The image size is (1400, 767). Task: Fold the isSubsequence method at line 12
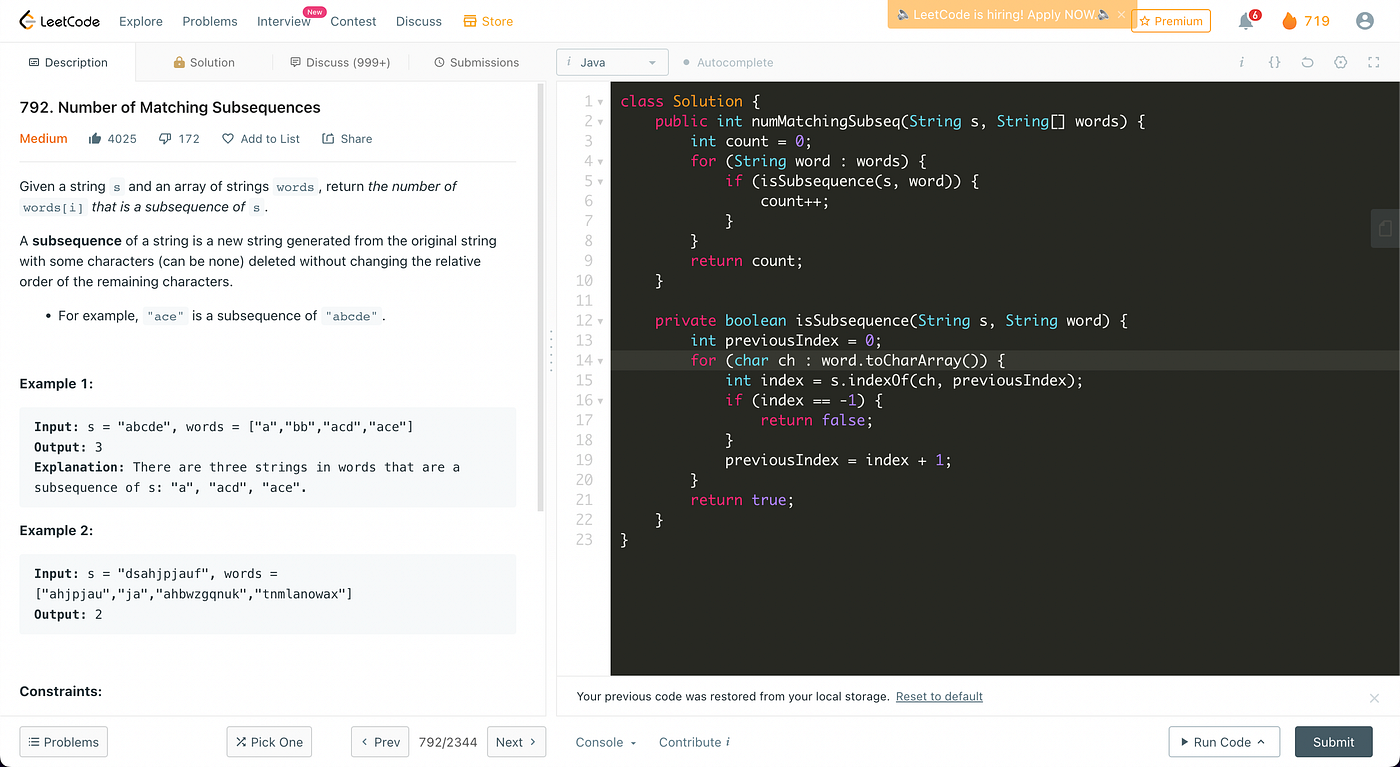600,322
